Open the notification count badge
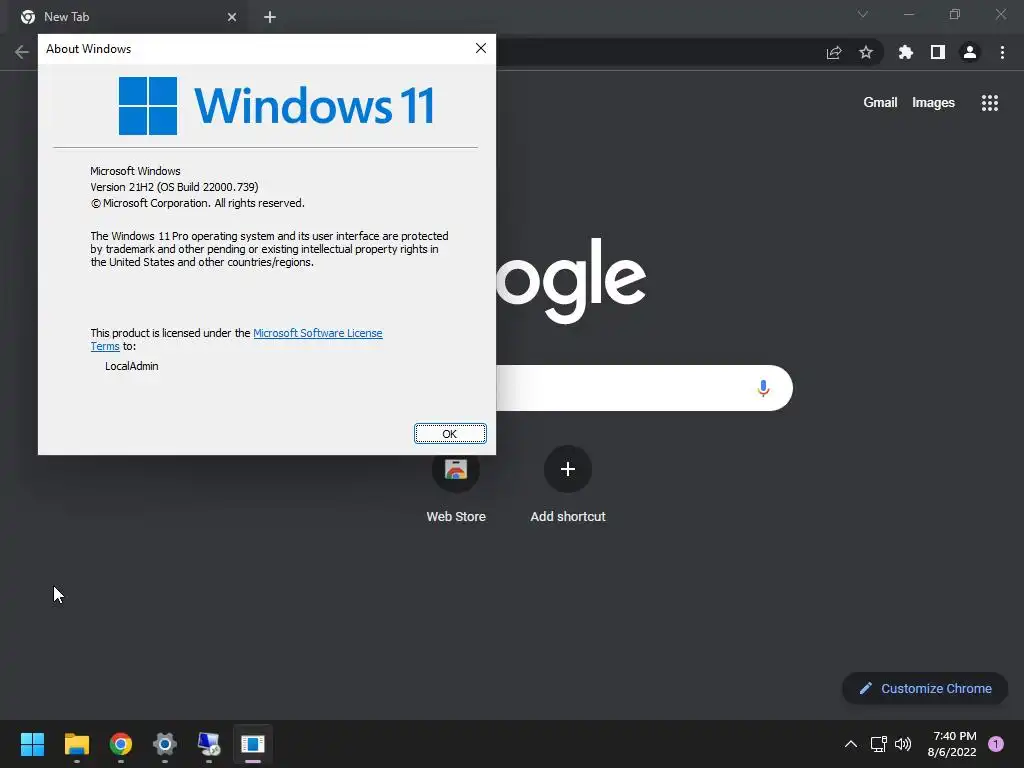The image size is (1024, 768). [x=996, y=744]
